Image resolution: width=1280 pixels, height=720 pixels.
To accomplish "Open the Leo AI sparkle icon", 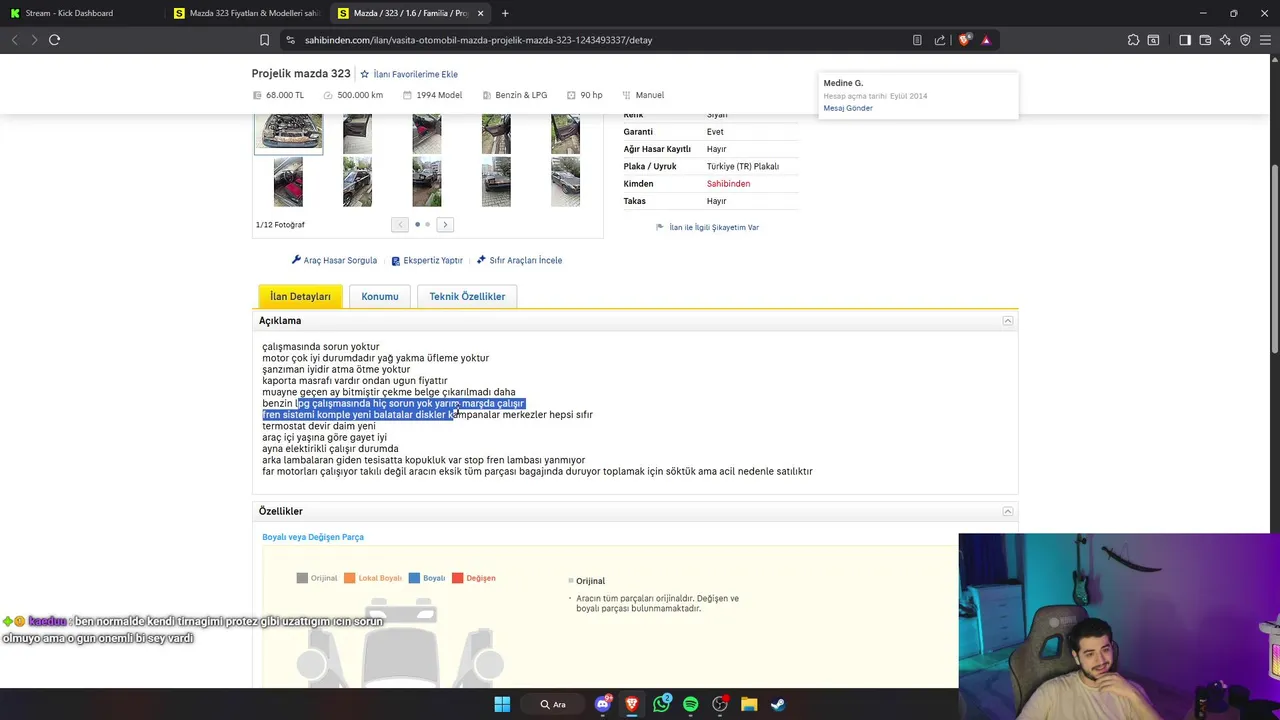I will [x=1226, y=40].
